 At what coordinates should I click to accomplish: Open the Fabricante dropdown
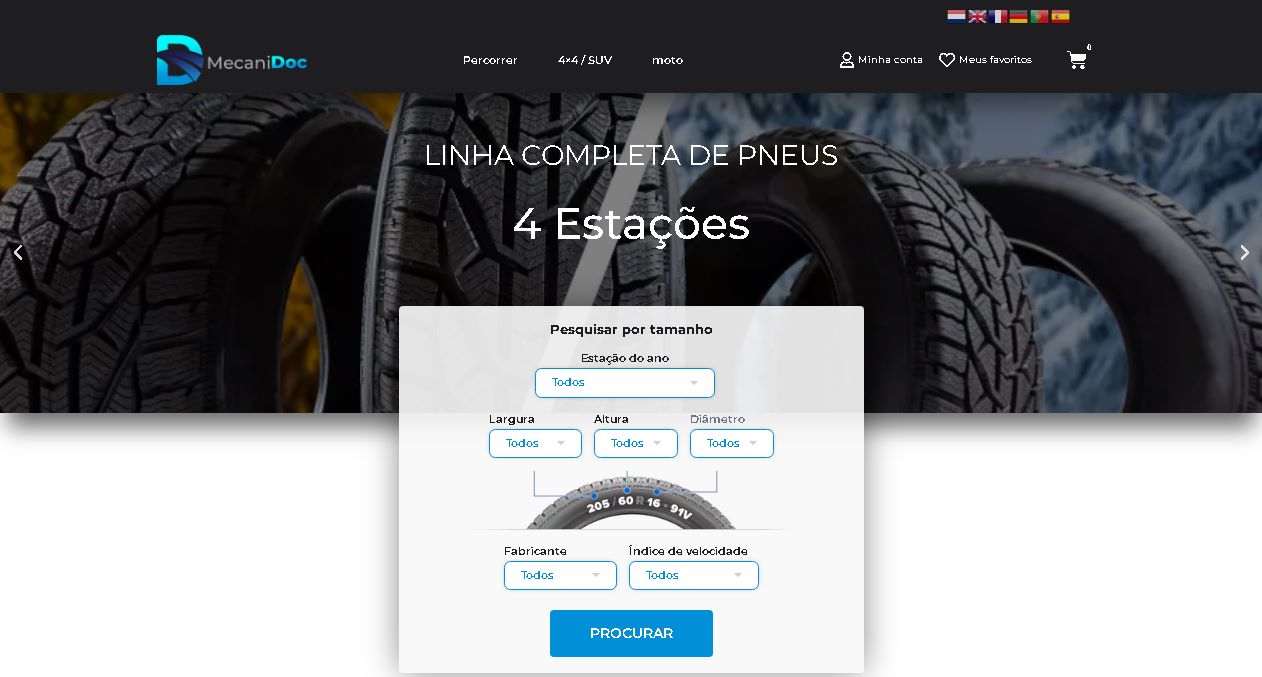click(560, 575)
